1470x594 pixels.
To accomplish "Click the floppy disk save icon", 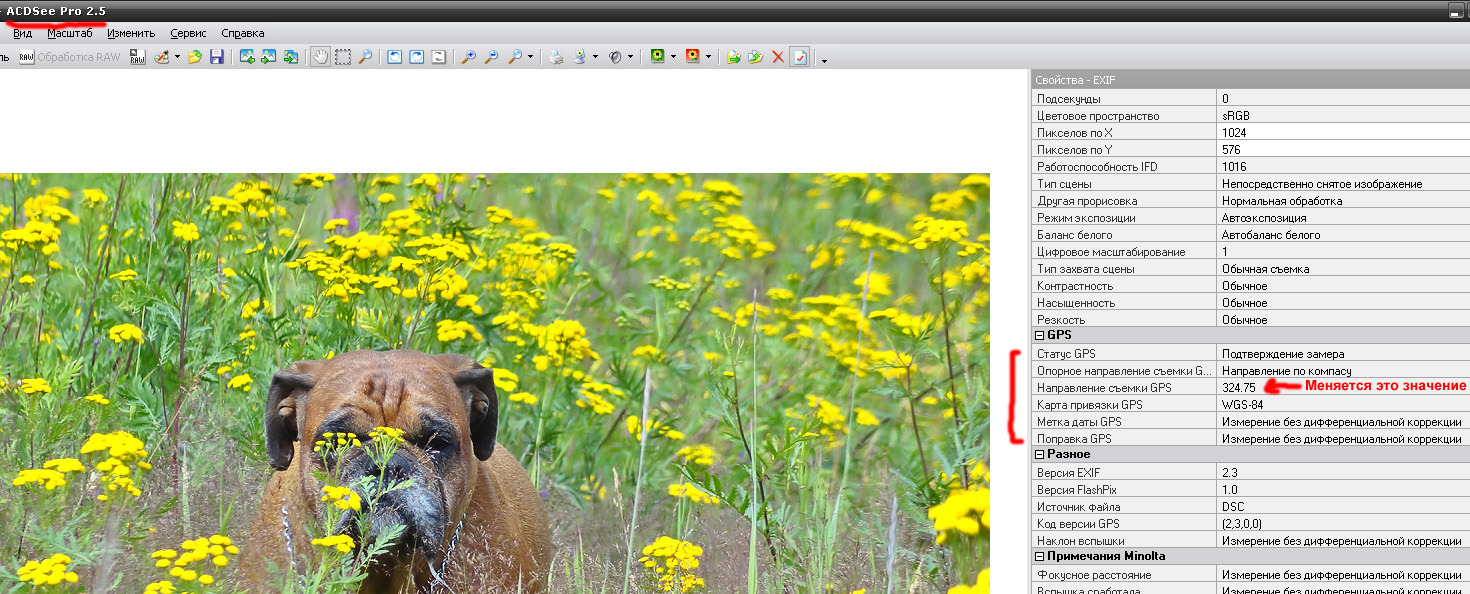I will [216, 57].
